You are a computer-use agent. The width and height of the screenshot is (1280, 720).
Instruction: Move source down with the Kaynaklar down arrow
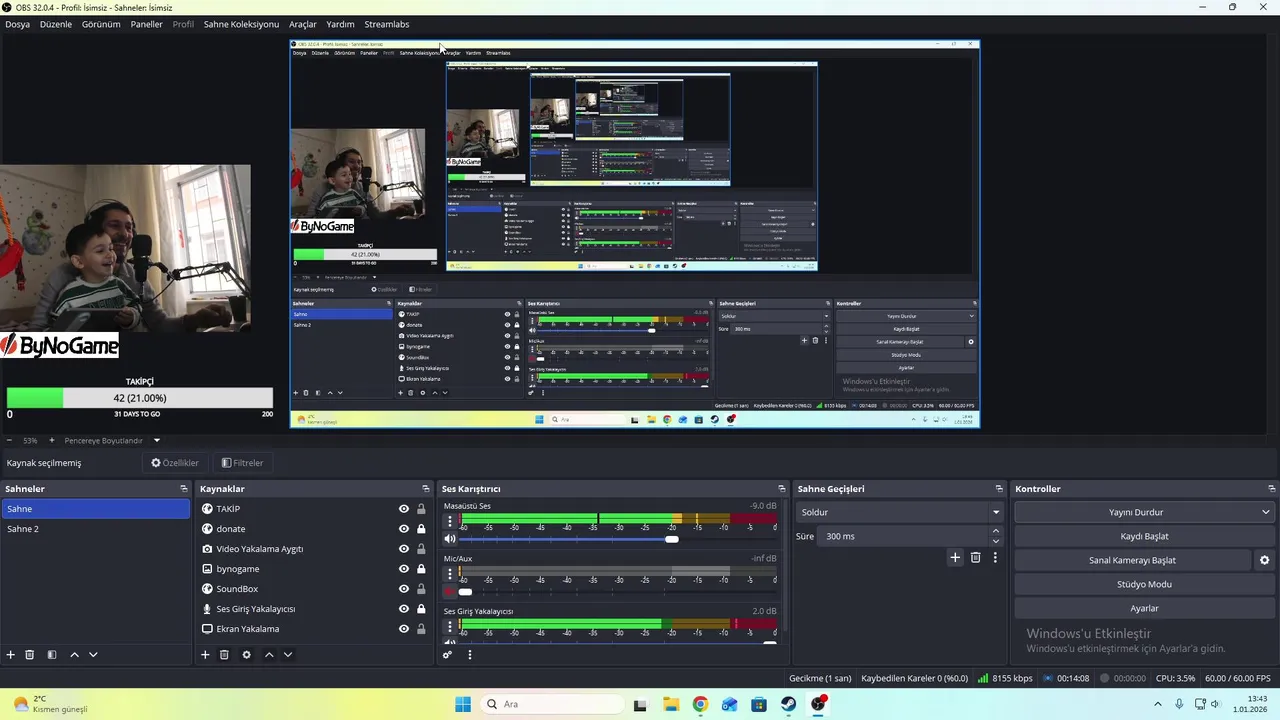tap(288, 655)
